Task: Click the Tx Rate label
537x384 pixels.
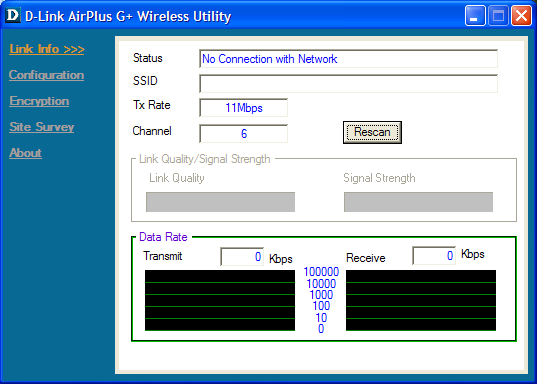Action: (x=152, y=105)
